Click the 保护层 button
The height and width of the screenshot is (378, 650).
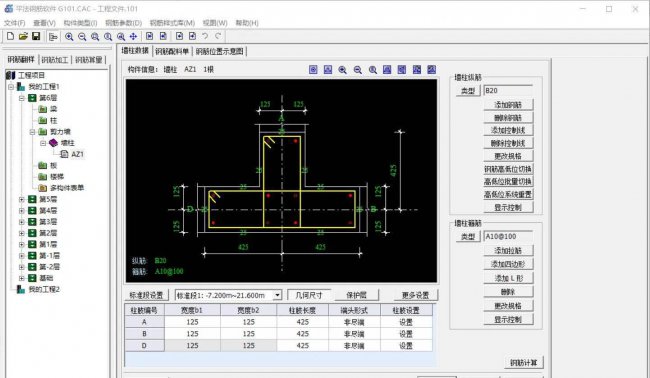tap(357, 295)
